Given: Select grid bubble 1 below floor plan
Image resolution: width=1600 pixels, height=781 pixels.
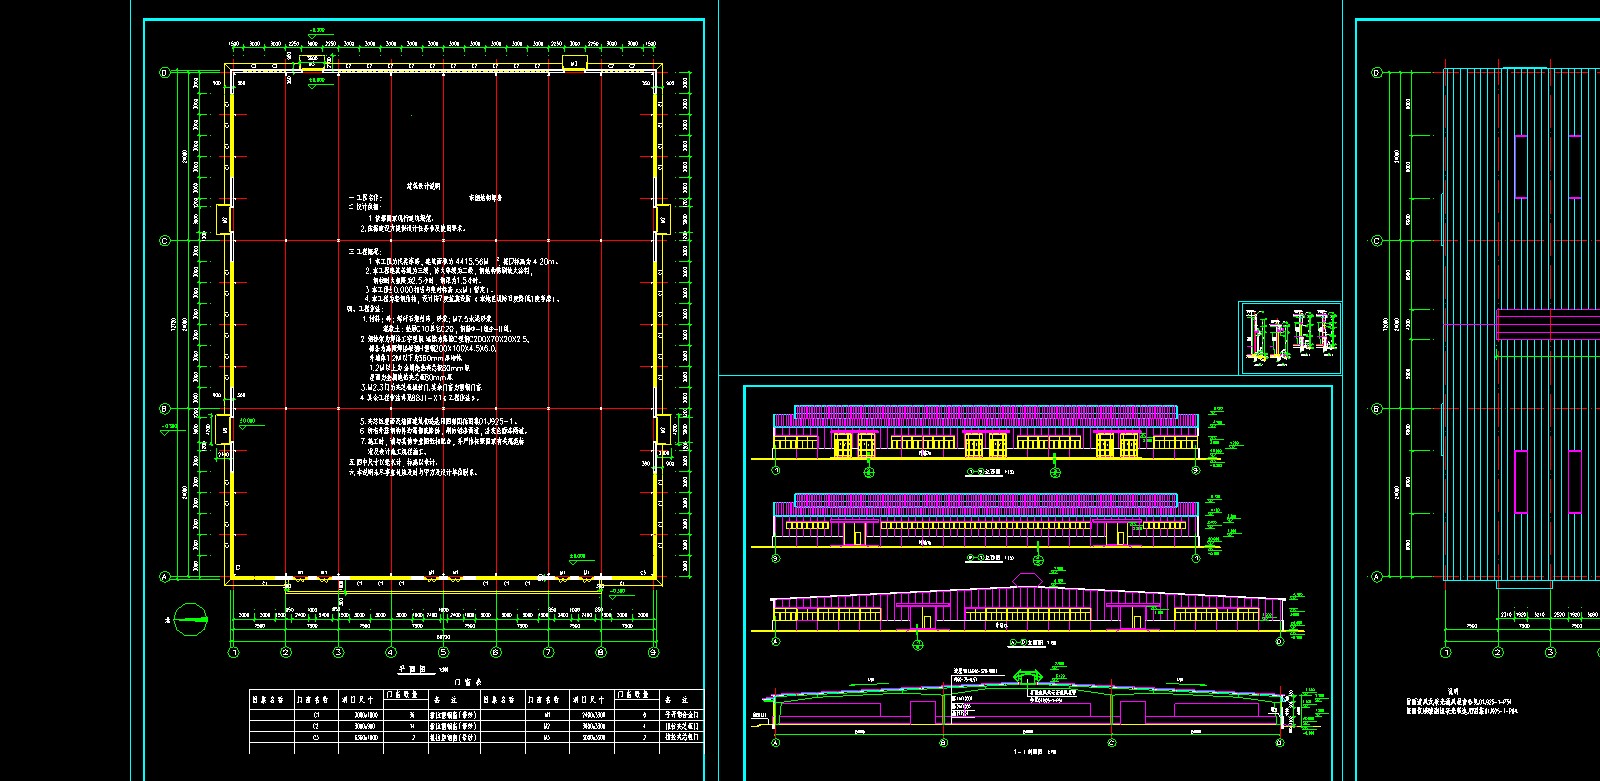Looking at the screenshot, I should 234,653.
